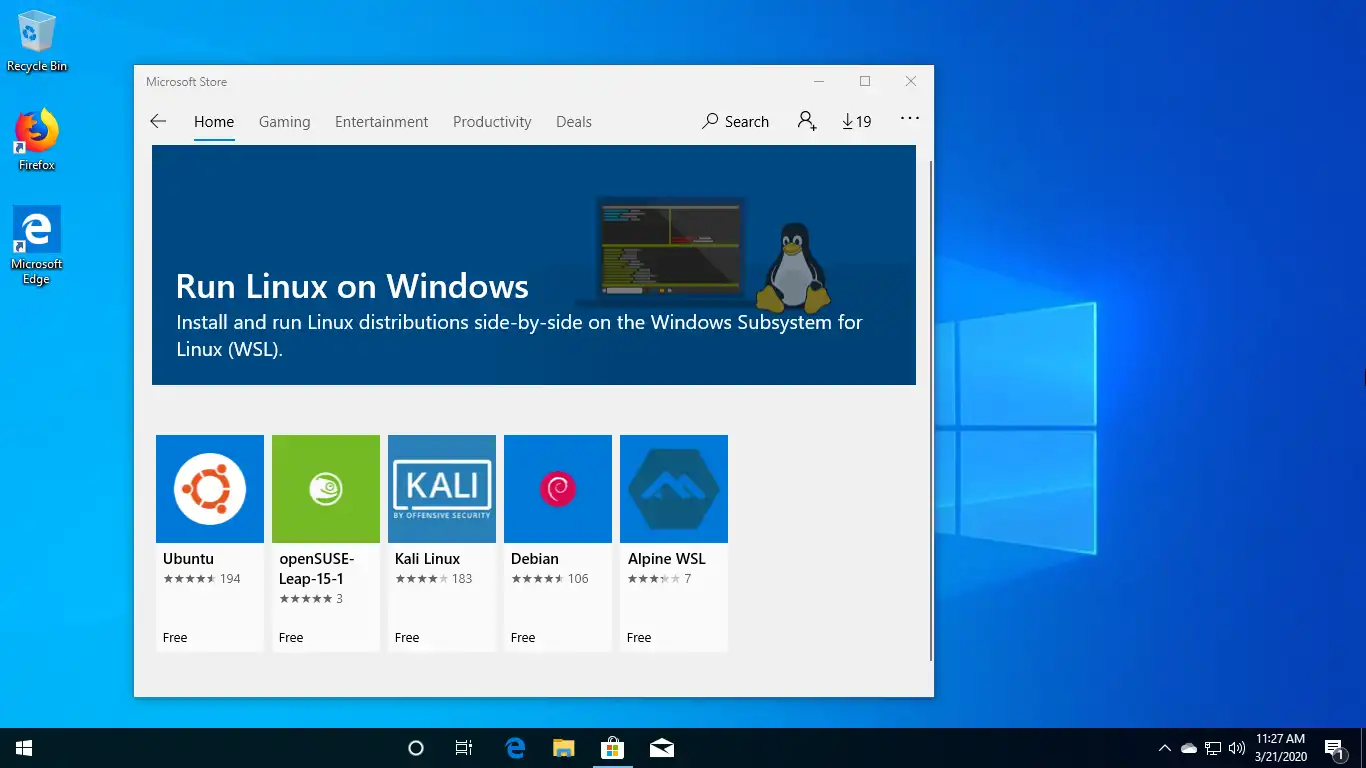
Task: Open the Search box in Microsoft Store
Action: coord(735,121)
